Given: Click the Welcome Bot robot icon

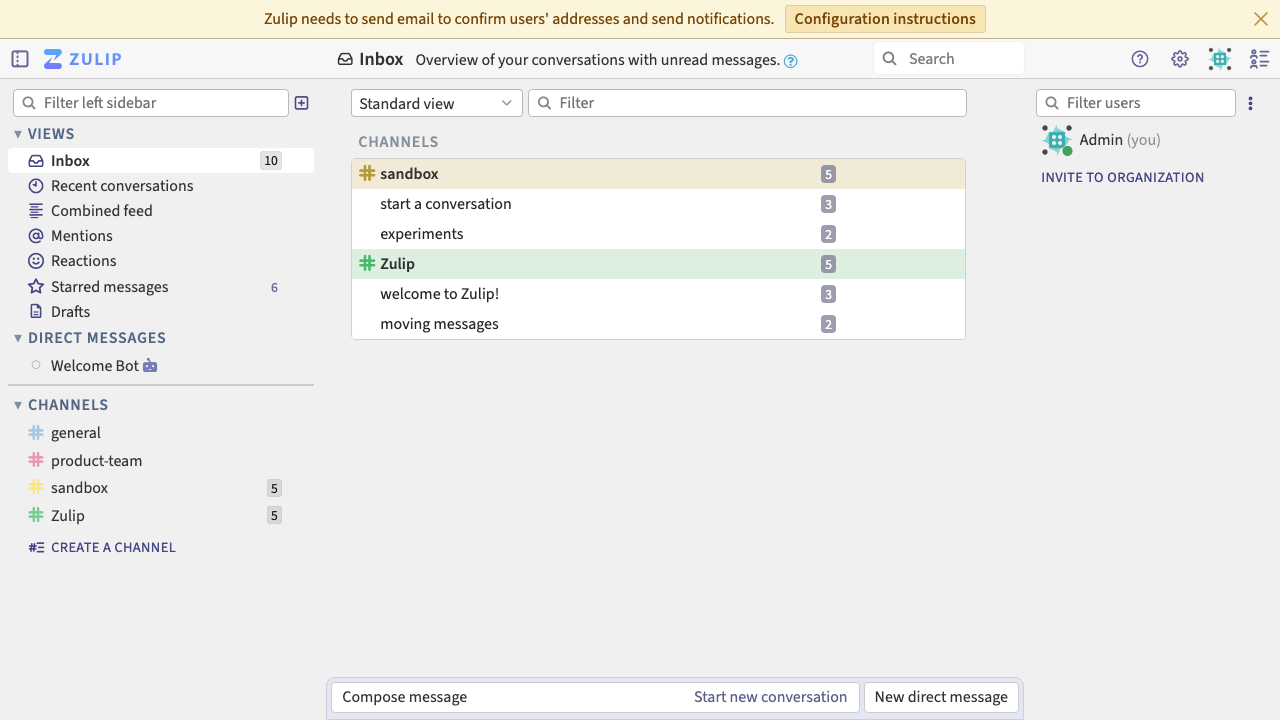Looking at the screenshot, I should click(150, 366).
